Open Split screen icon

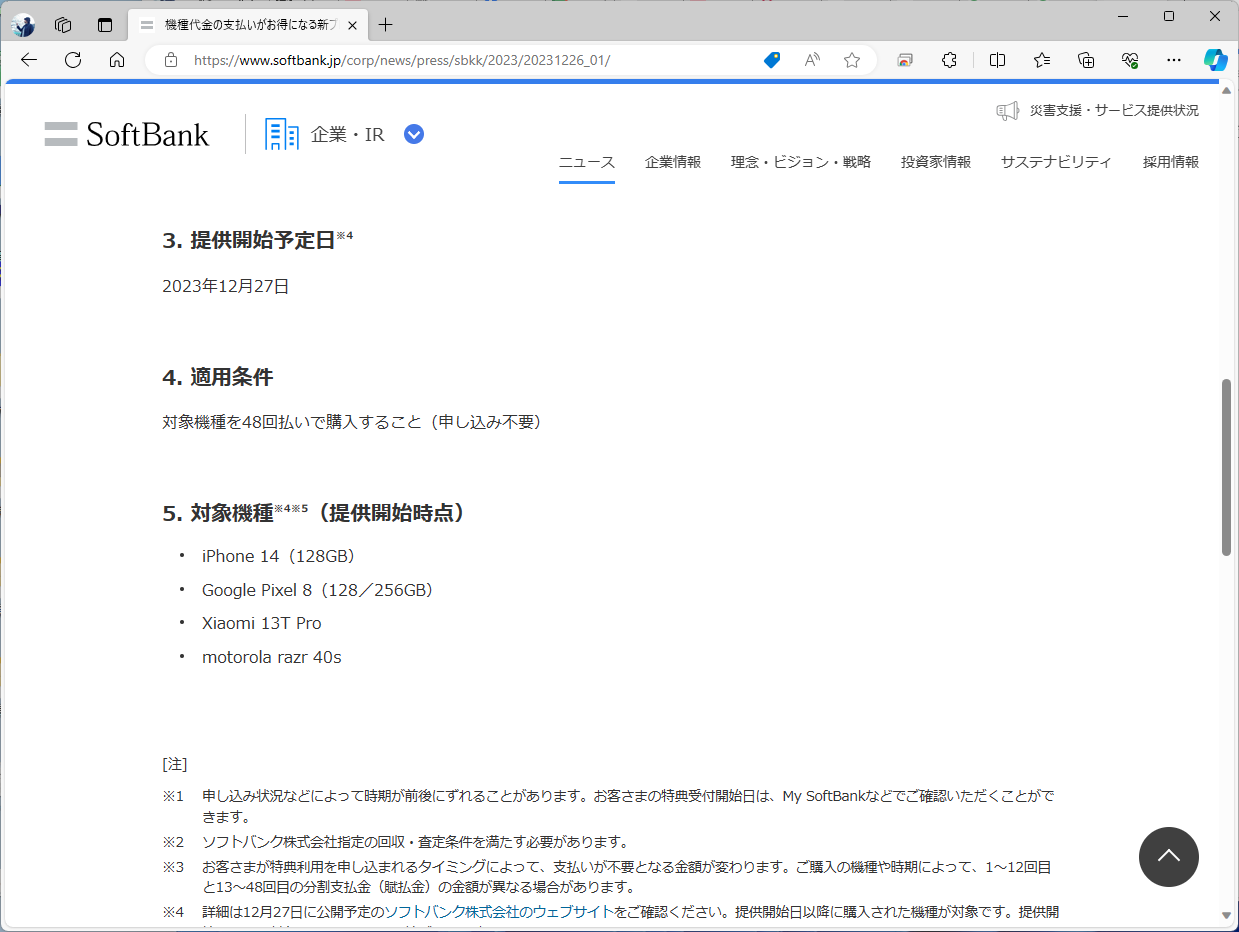point(997,60)
